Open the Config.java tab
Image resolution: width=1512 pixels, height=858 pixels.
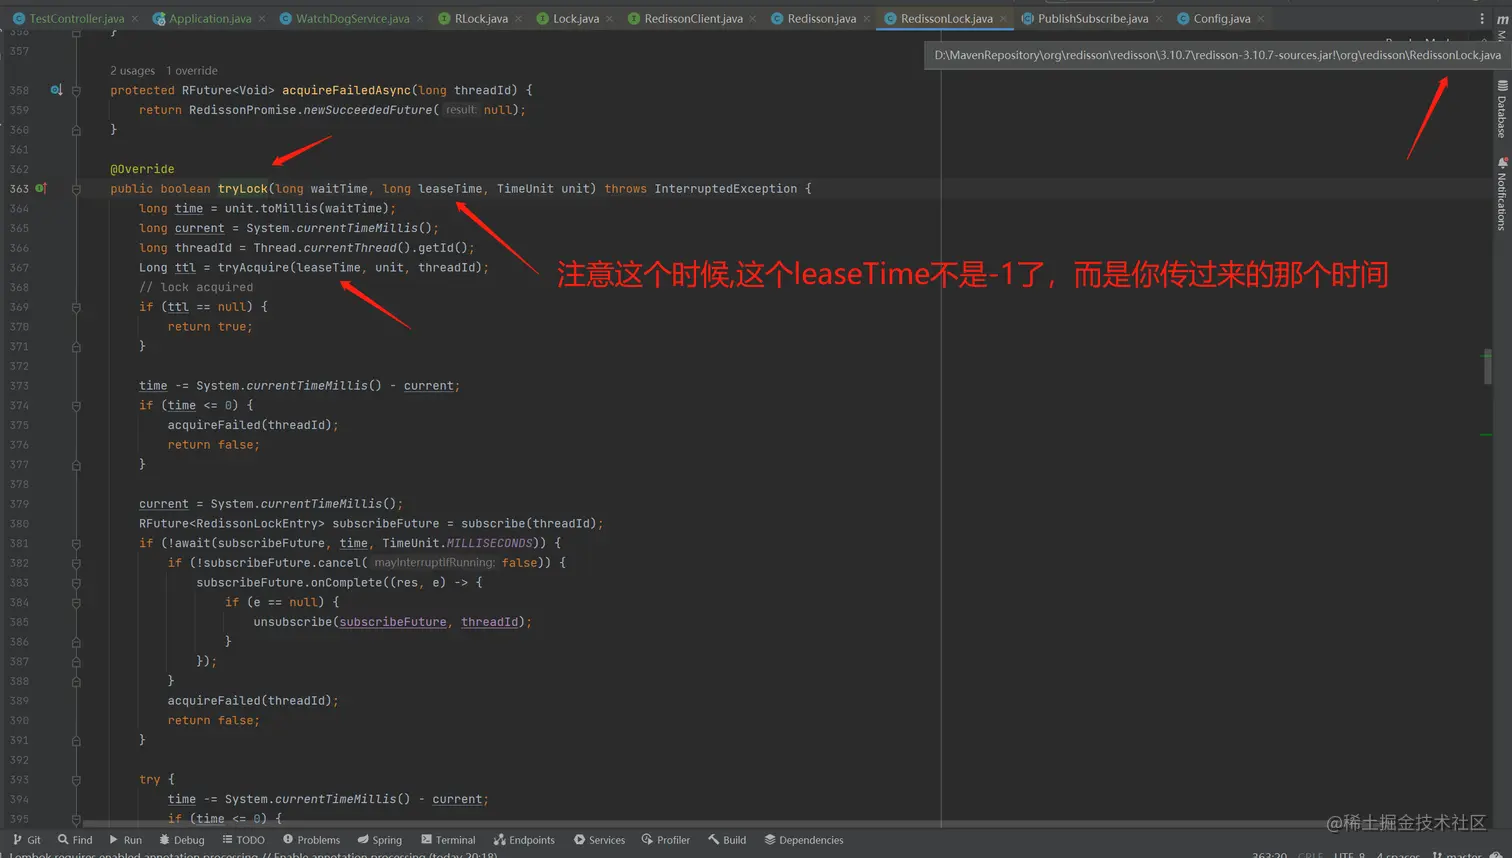coord(1221,18)
